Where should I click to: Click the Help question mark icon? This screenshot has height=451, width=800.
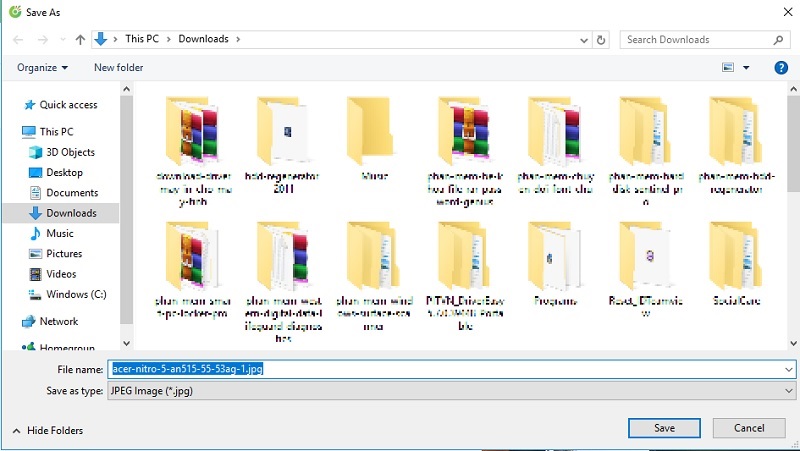[781, 67]
